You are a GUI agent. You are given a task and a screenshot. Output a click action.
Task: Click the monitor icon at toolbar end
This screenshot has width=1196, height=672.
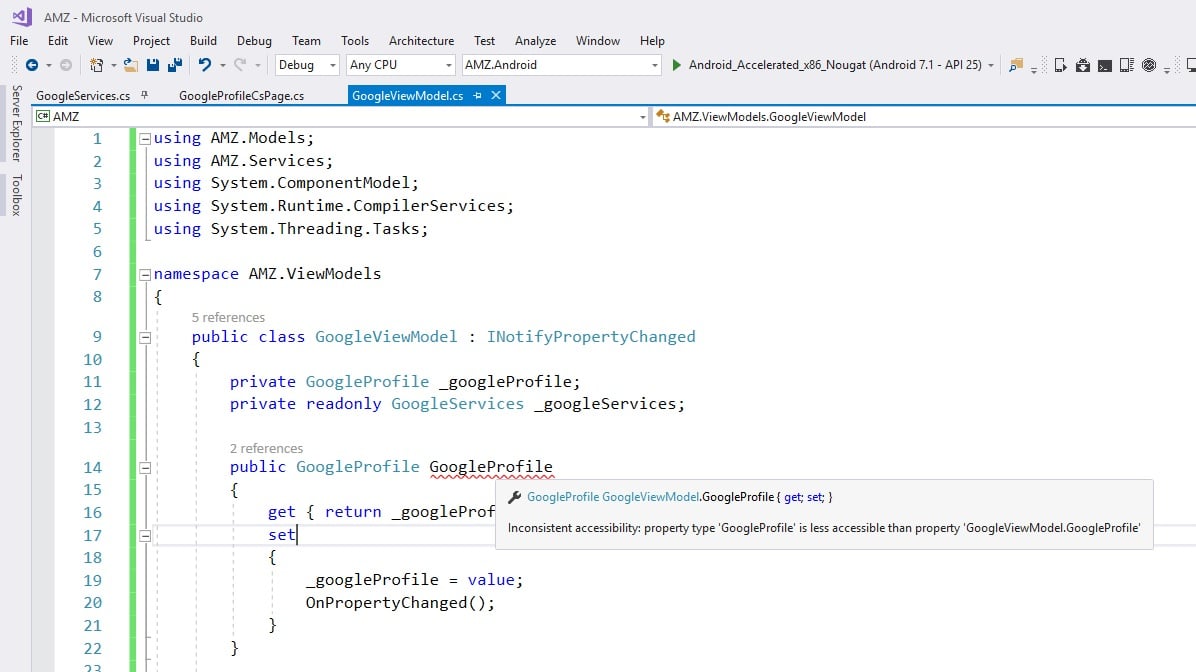coord(1191,66)
